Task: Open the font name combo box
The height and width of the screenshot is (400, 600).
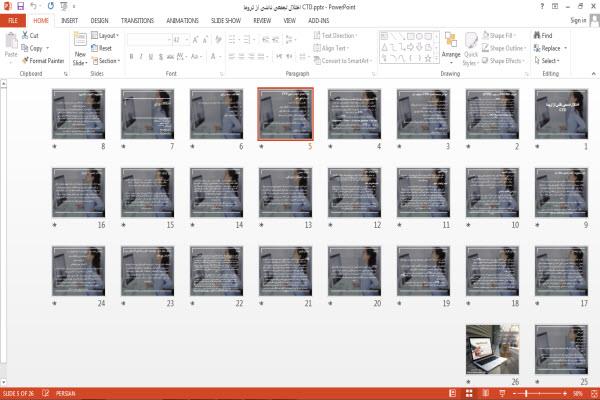Action: point(149,39)
